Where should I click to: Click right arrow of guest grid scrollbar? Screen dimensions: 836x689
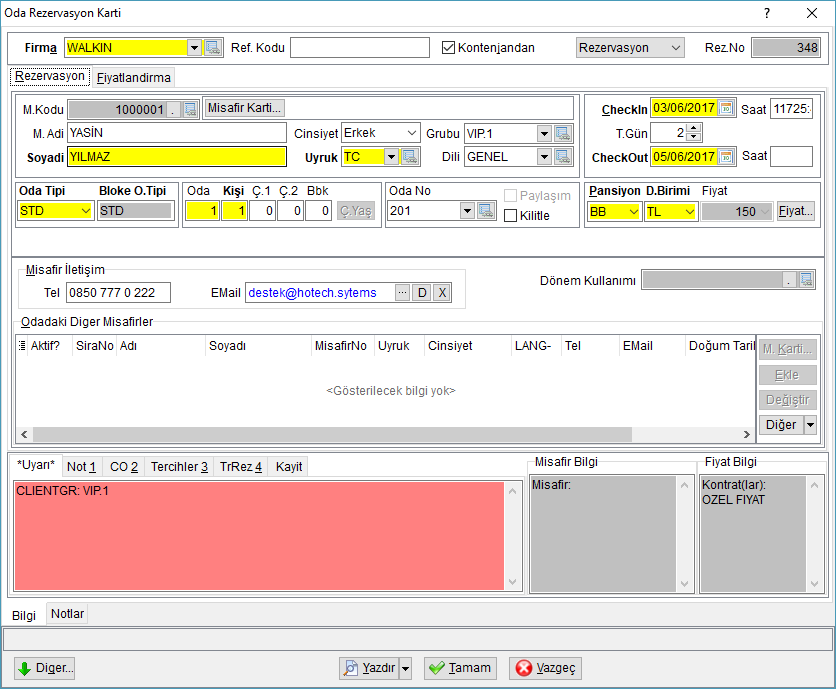[746, 435]
